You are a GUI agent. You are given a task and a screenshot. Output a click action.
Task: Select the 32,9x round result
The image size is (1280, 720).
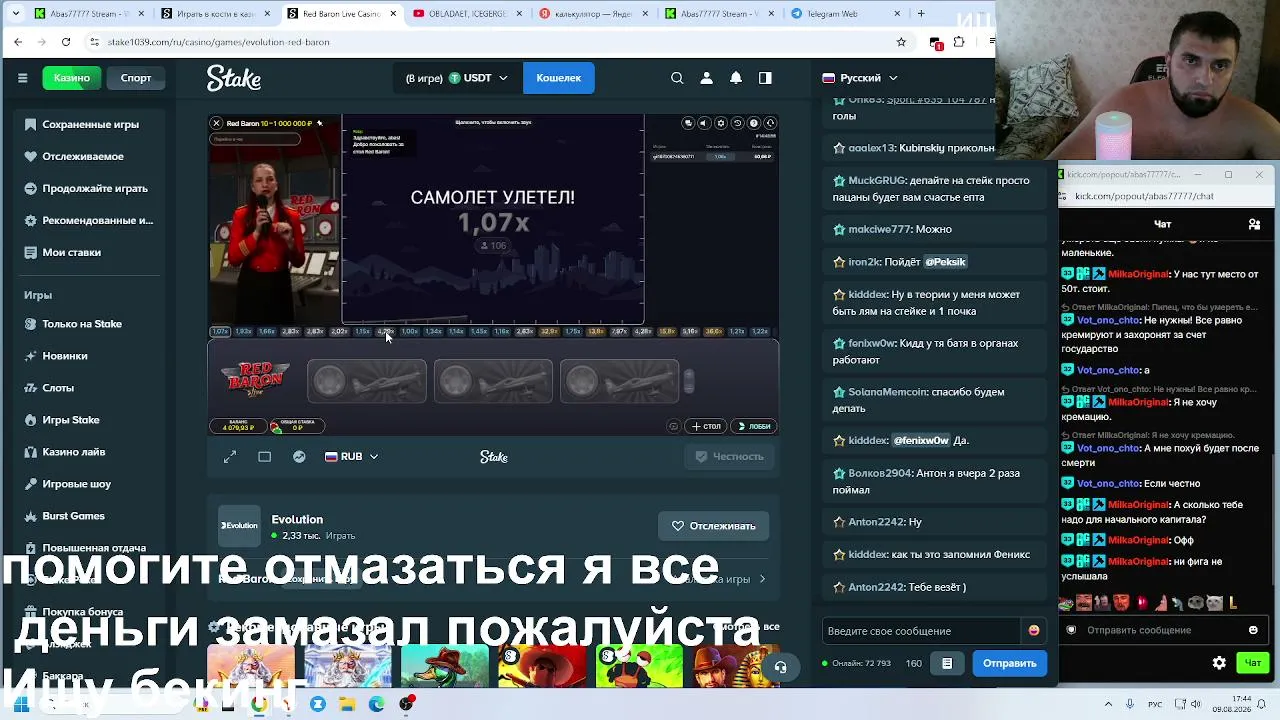click(549, 331)
